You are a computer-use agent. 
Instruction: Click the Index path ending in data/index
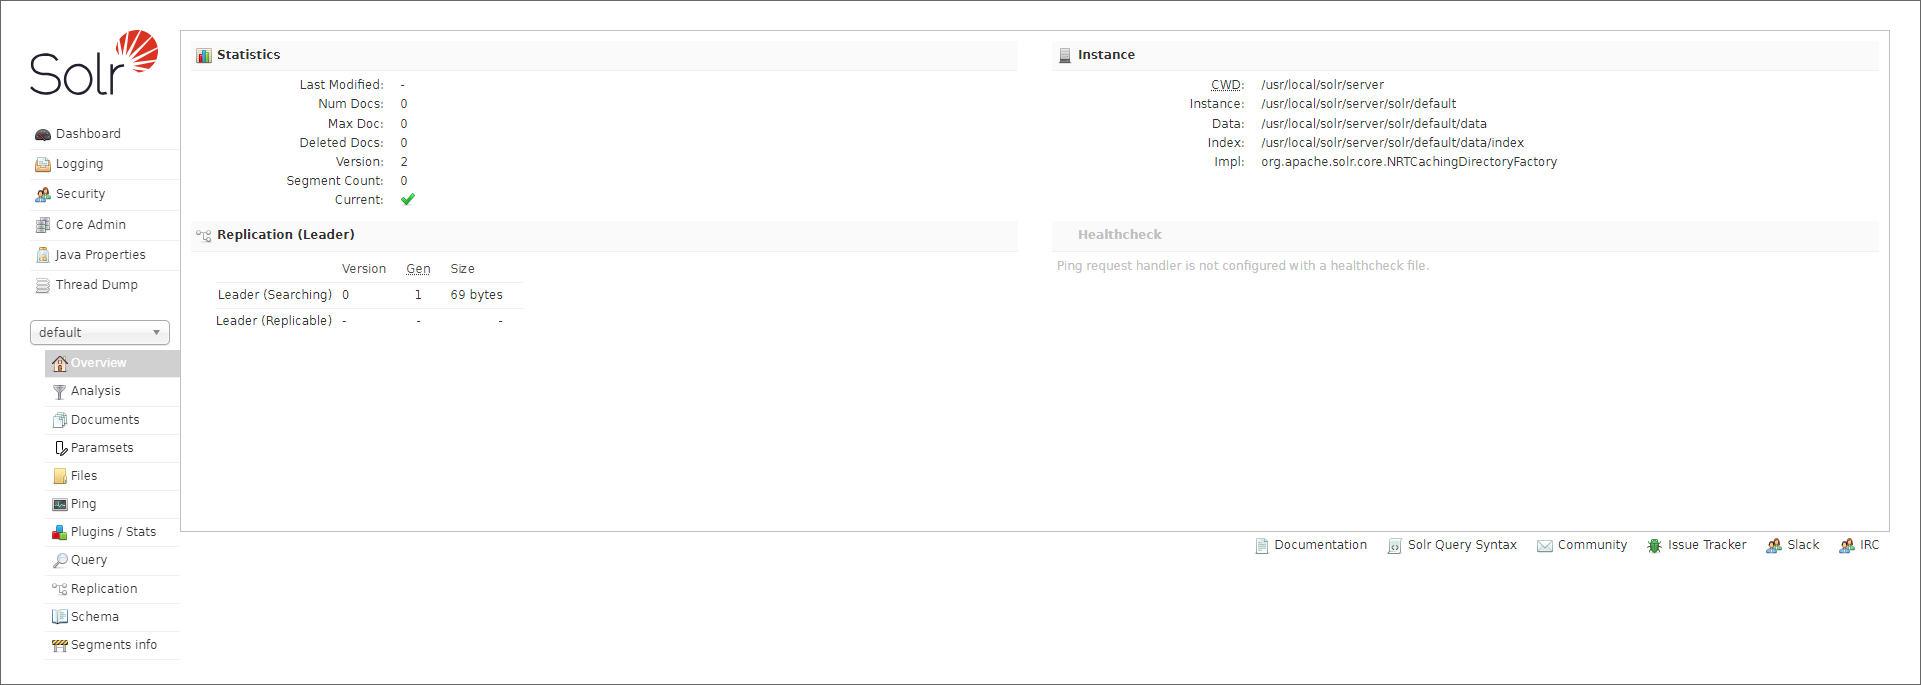coord(1392,143)
